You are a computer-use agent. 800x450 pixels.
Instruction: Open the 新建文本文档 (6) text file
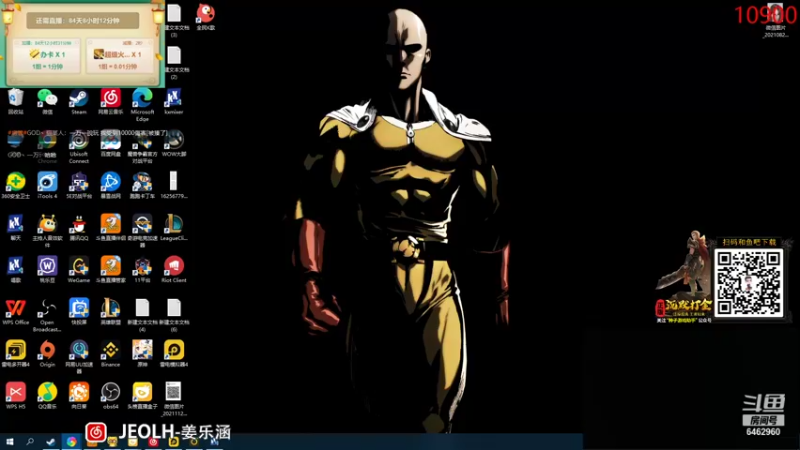pos(173,315)
